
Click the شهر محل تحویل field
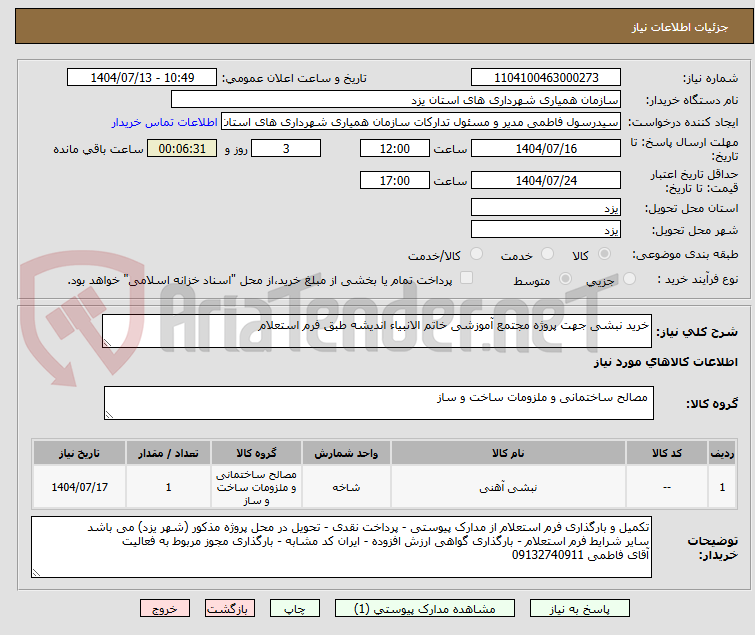[546, 230]
